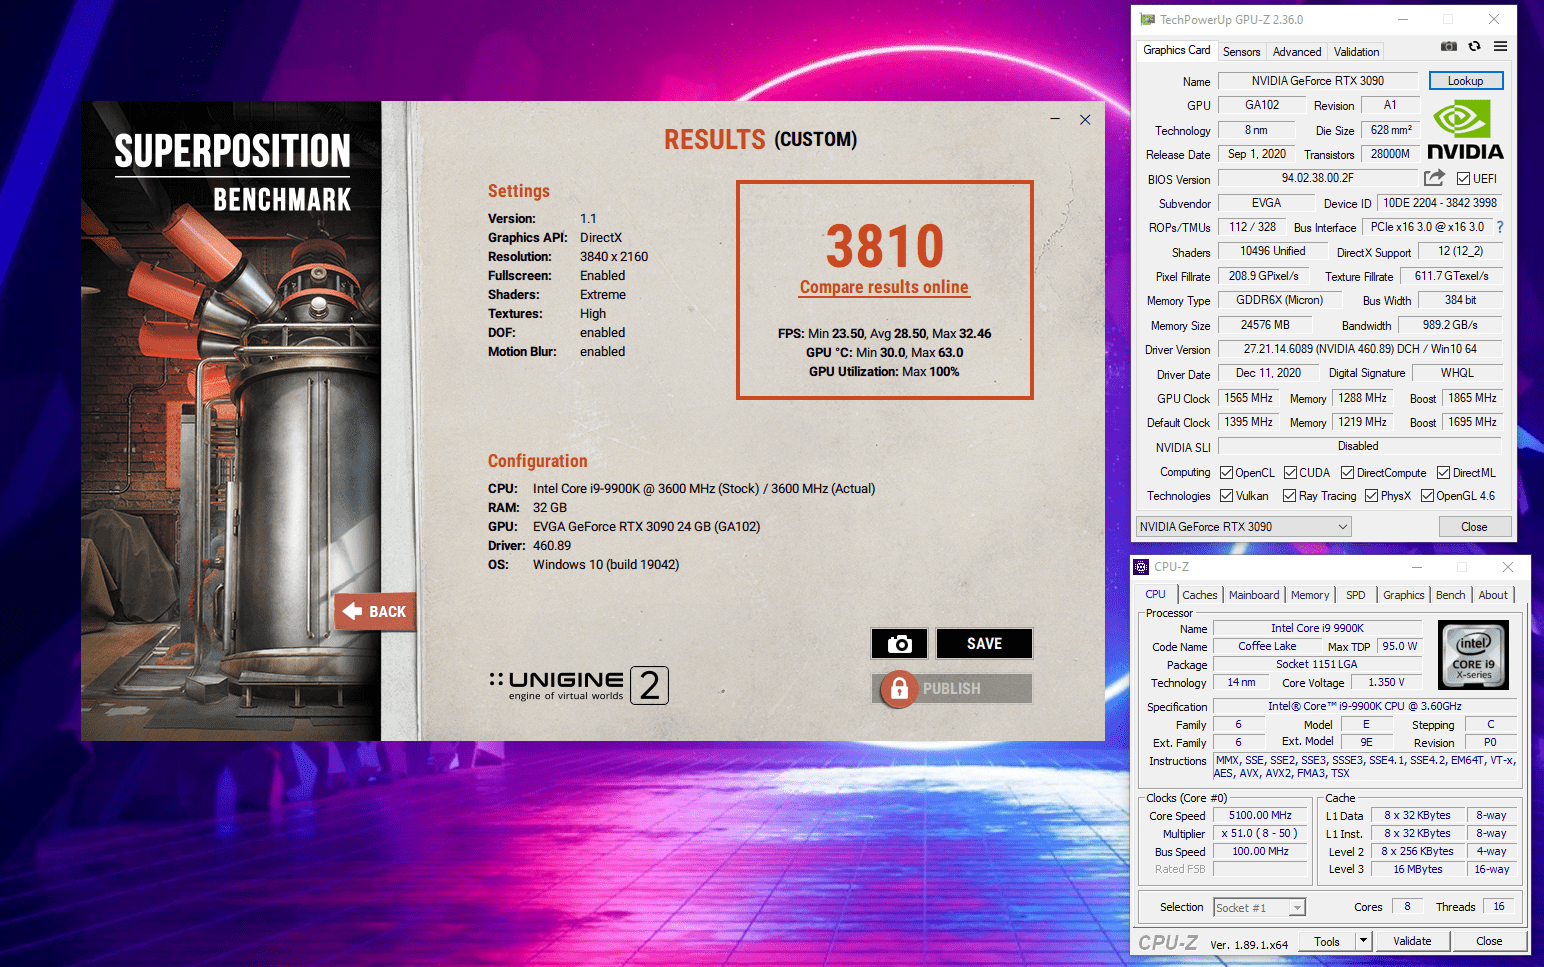Image resolution: width=1544 pixels, height=967 pixels.
Task: Click the BIOS export share icon in GPU-Z
Action: pos(1434,178)
